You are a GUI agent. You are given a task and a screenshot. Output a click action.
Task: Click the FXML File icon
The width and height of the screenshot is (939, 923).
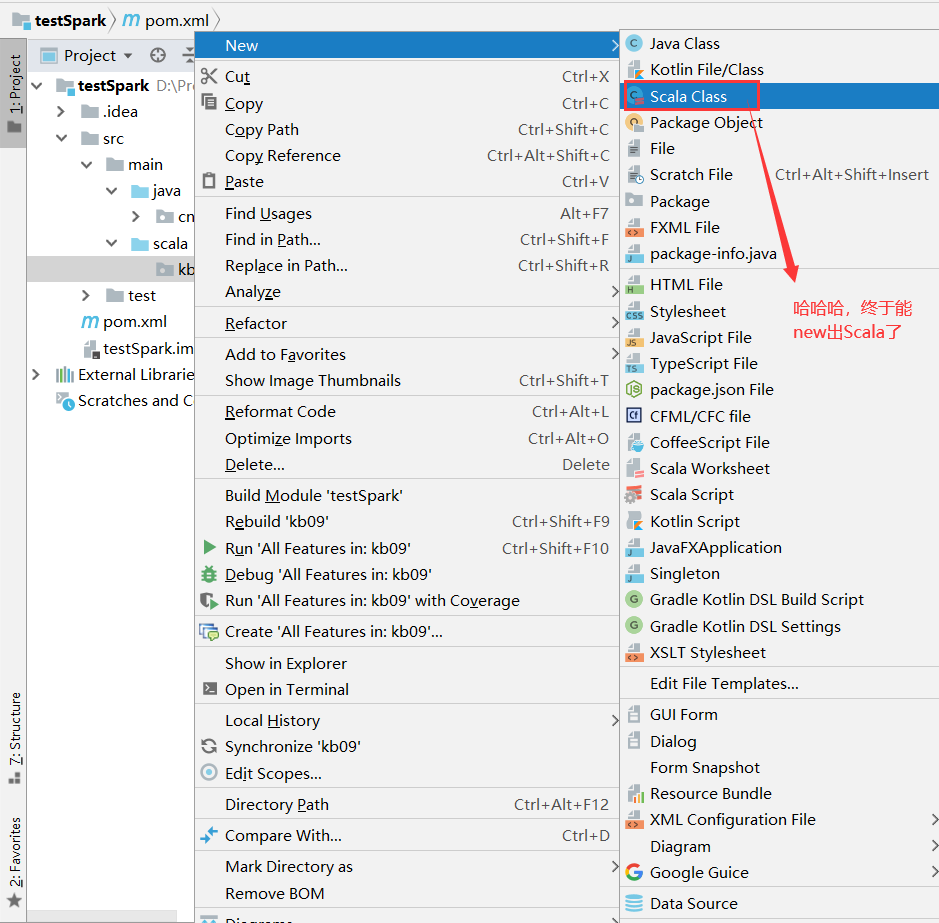click(x=634, y=228)
